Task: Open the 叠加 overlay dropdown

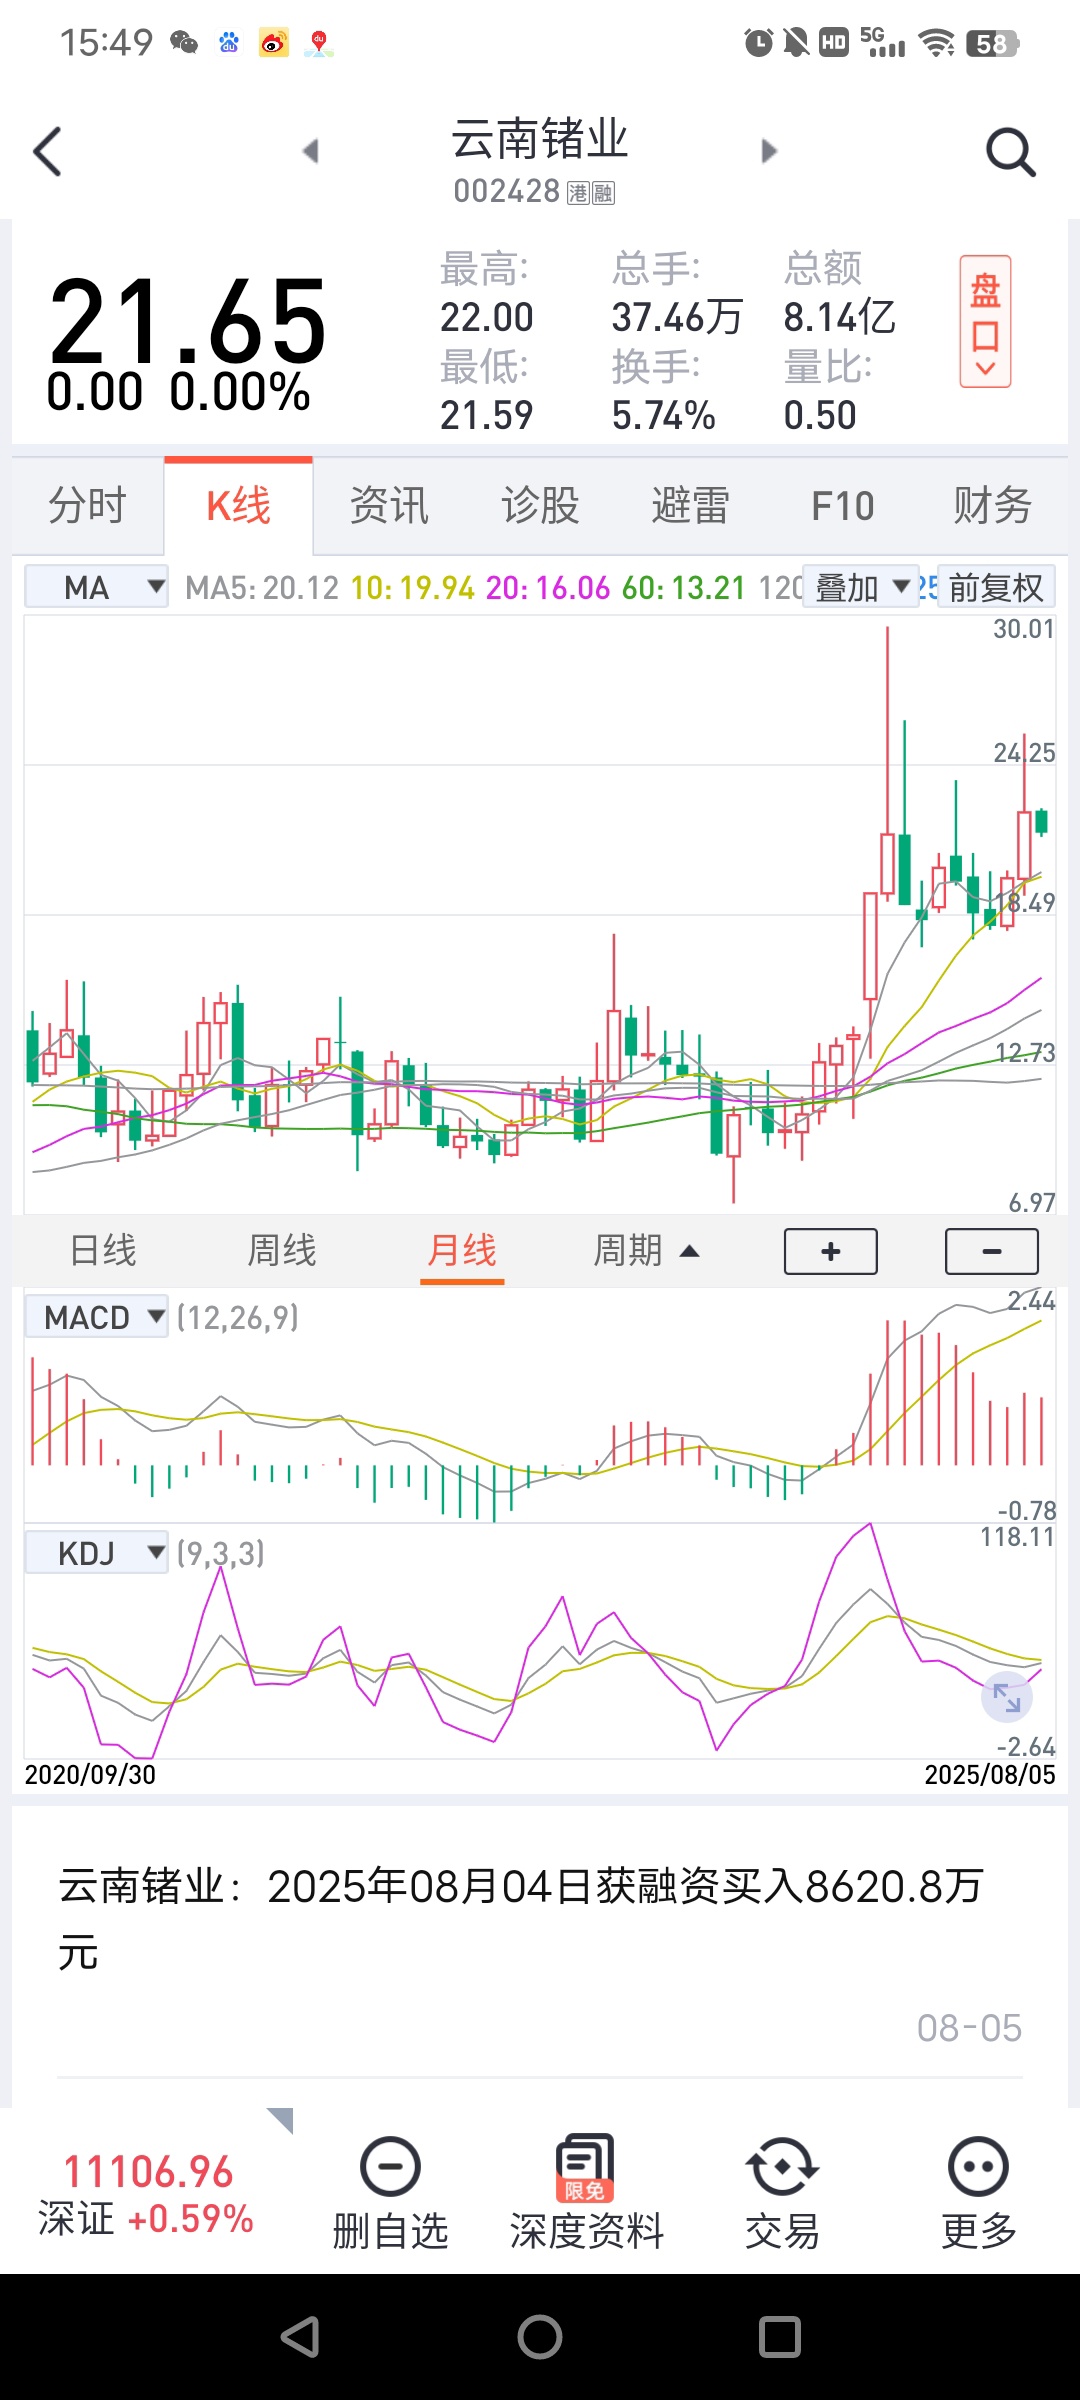Action: pos(861,587)
